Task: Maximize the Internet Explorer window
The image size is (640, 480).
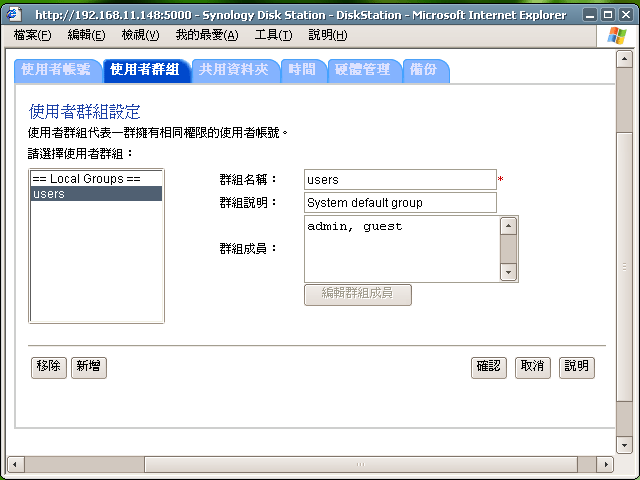Action: (x=608, y=15)
